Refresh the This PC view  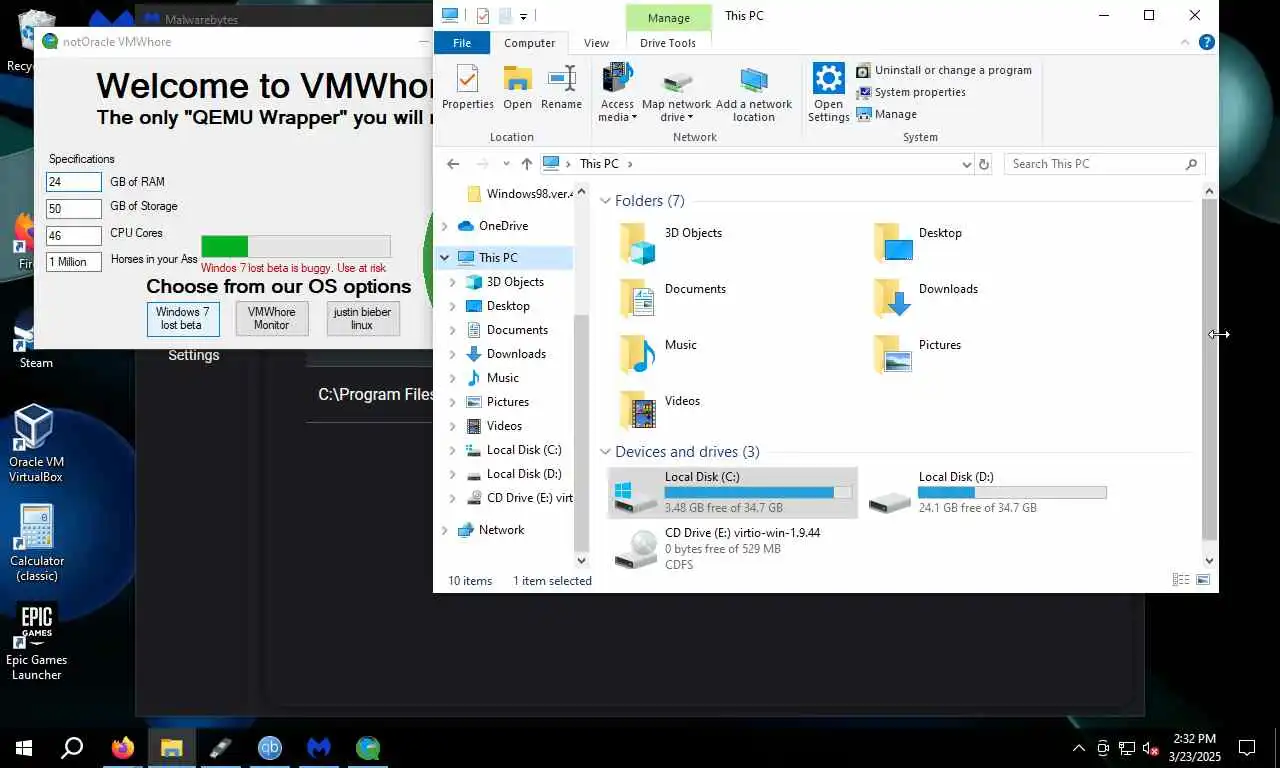pyautogui.click(x=984, y=164)
